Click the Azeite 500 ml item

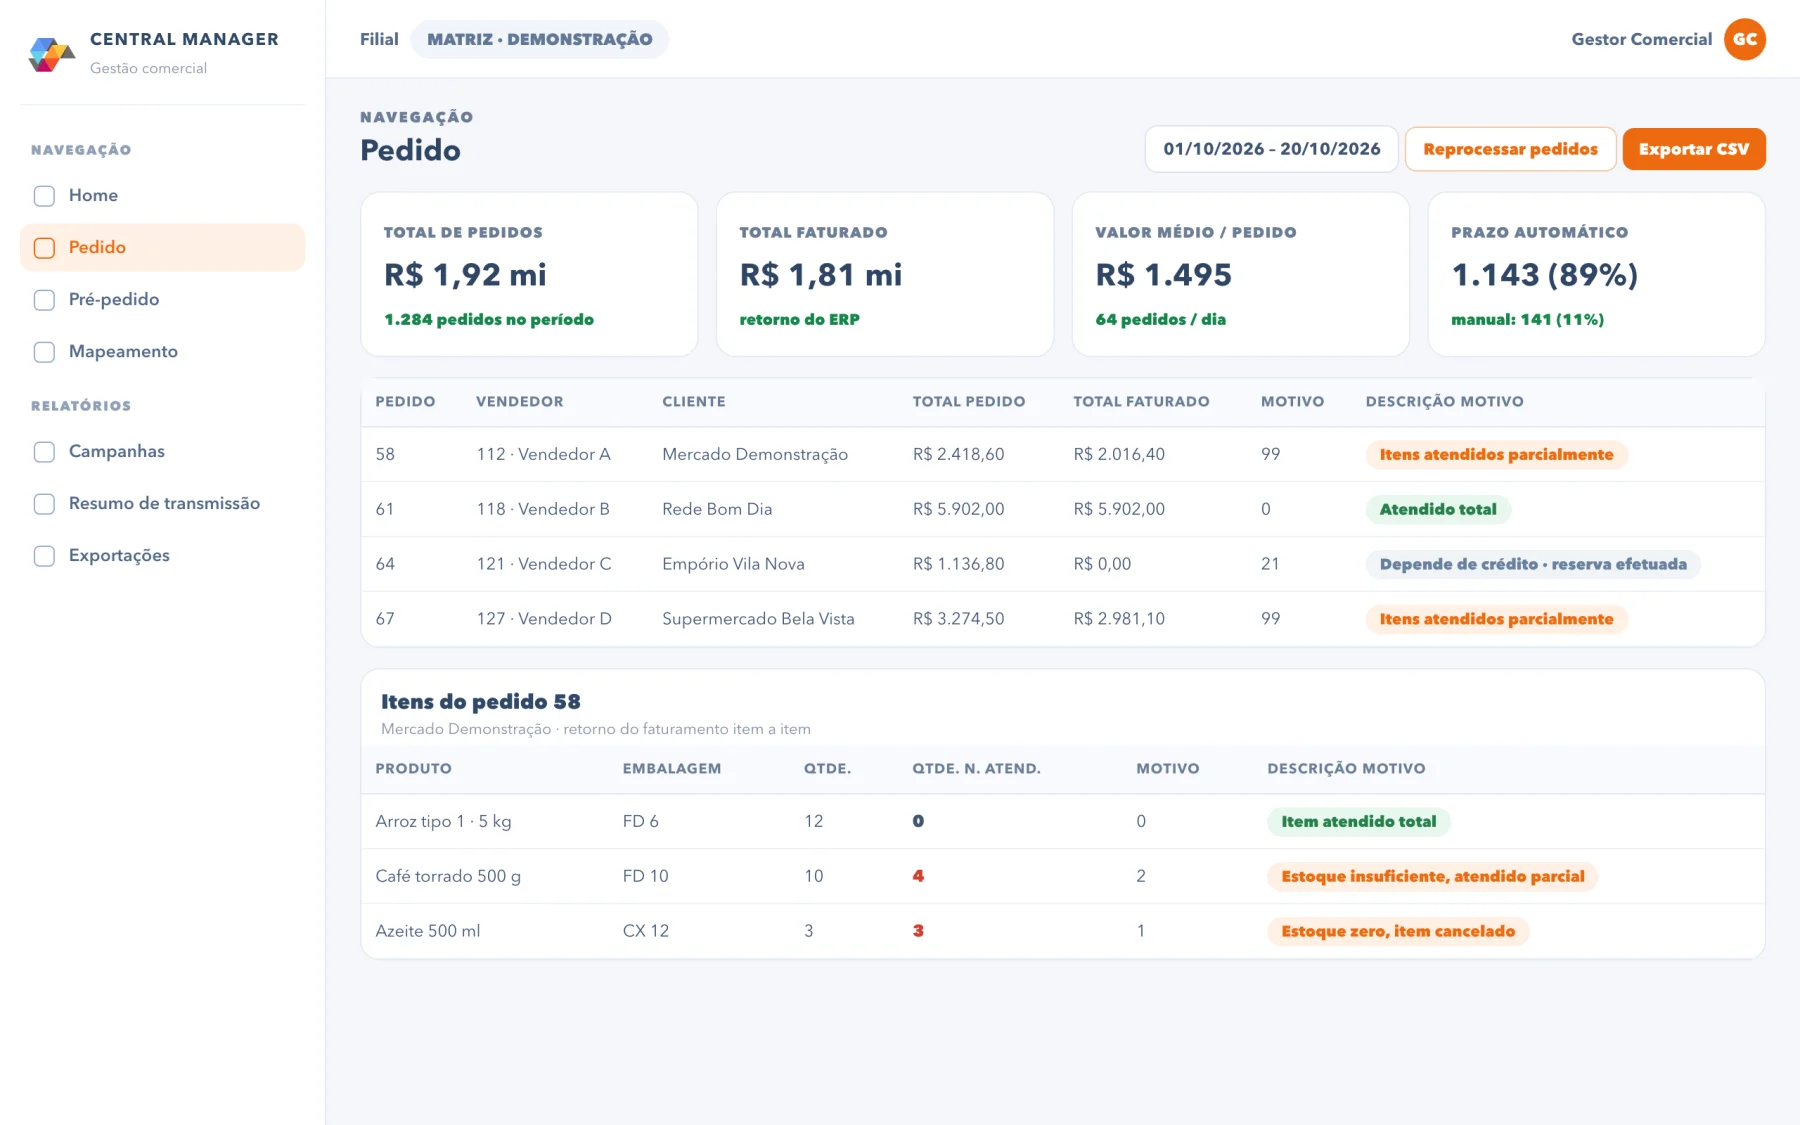pos(427,931)
